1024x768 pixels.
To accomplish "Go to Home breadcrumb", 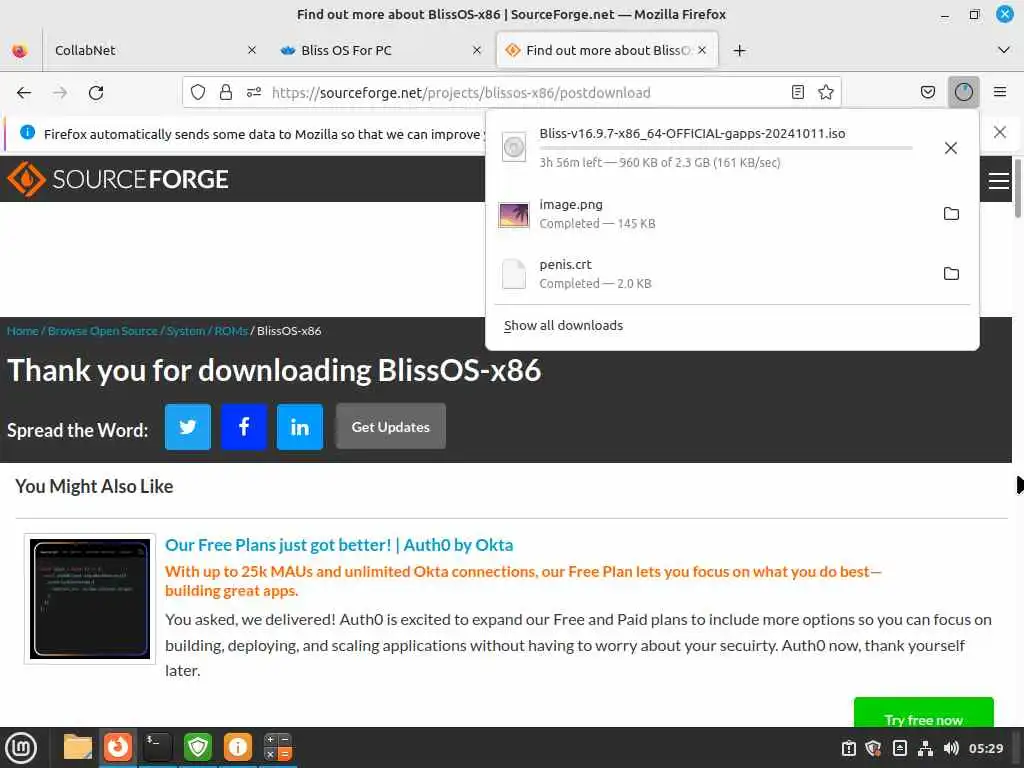I will 22,331.
